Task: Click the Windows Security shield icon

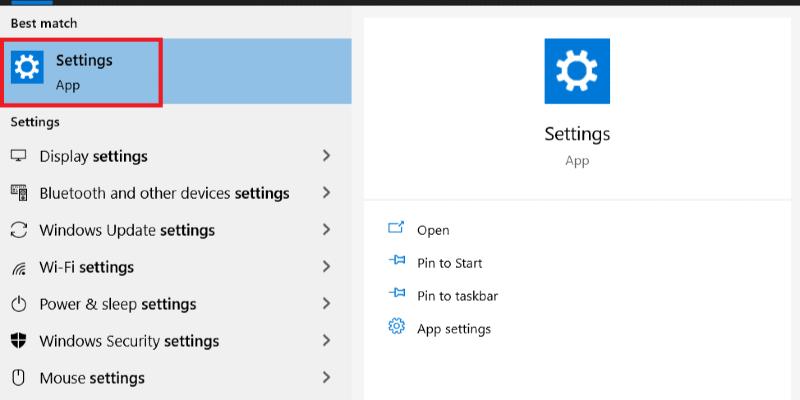Action: 18,341
